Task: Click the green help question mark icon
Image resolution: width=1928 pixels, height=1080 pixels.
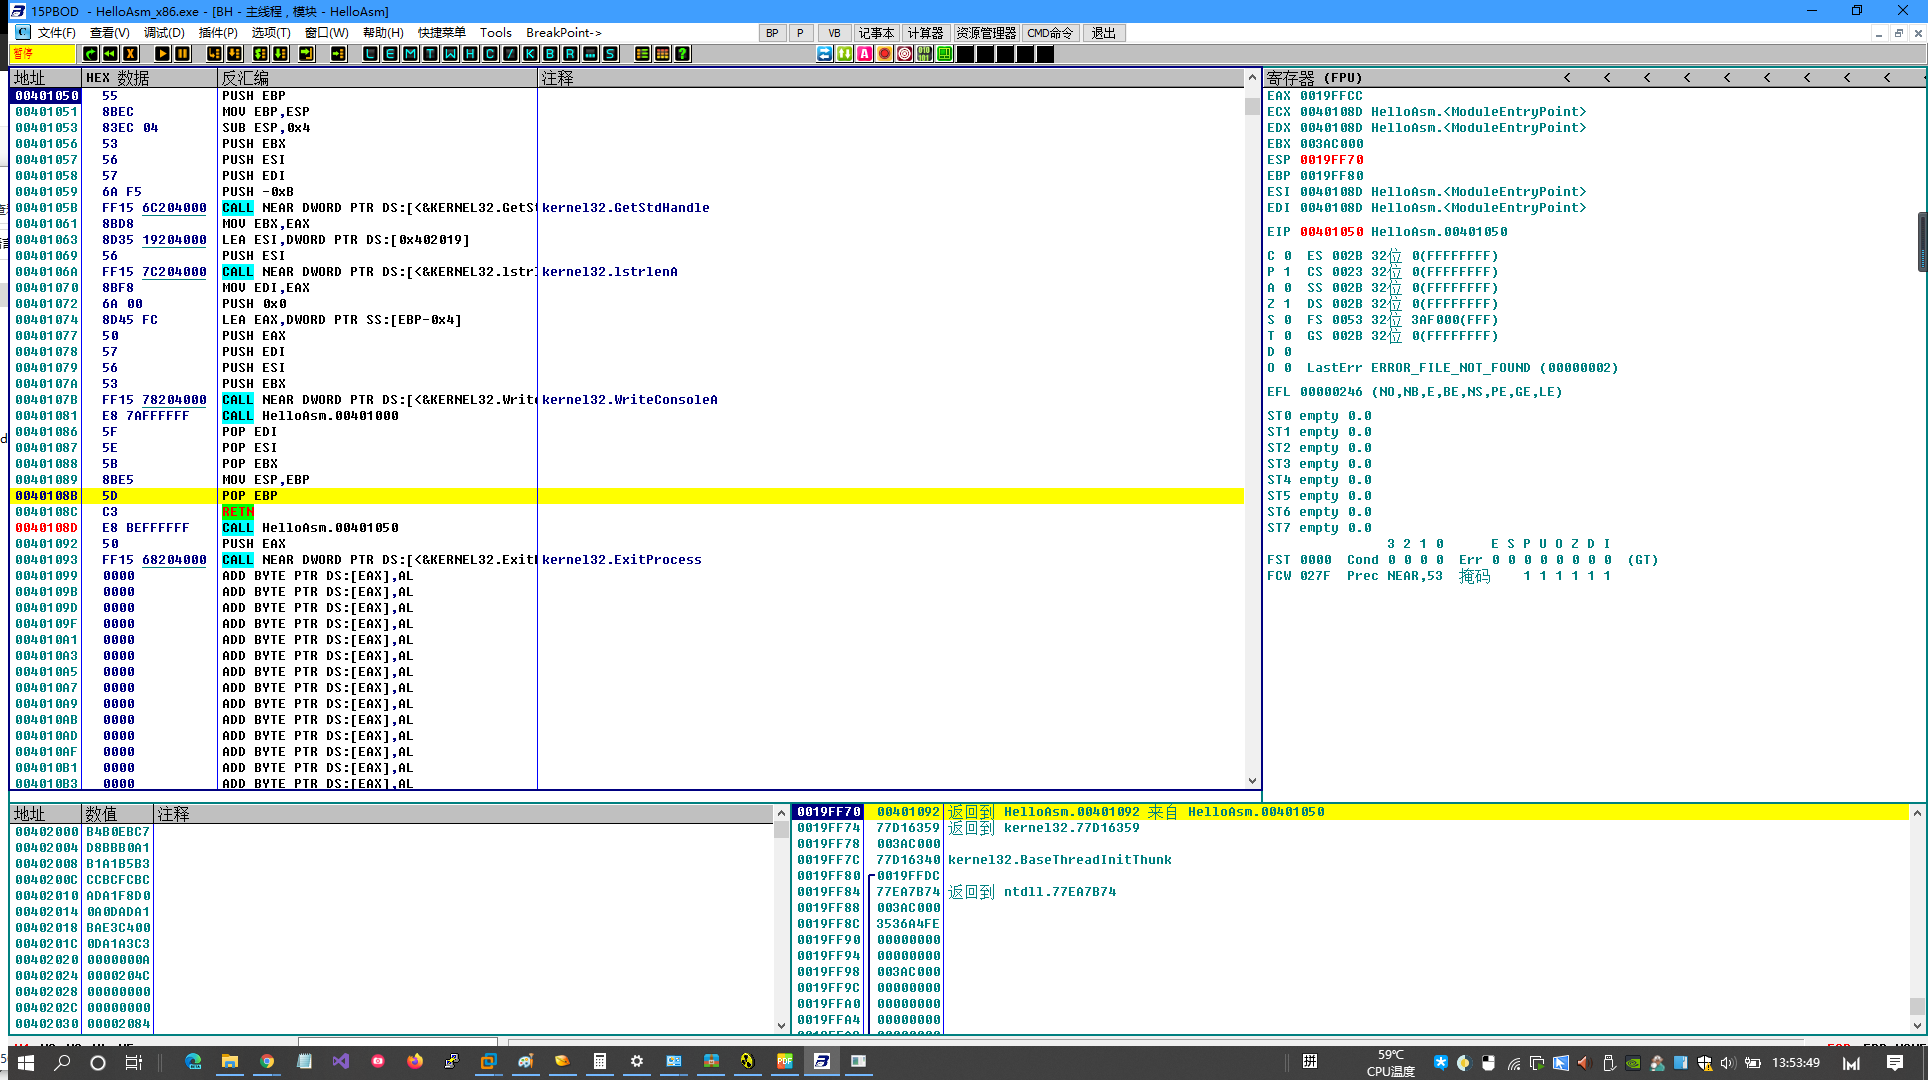Action: click(x=682, y=54)
